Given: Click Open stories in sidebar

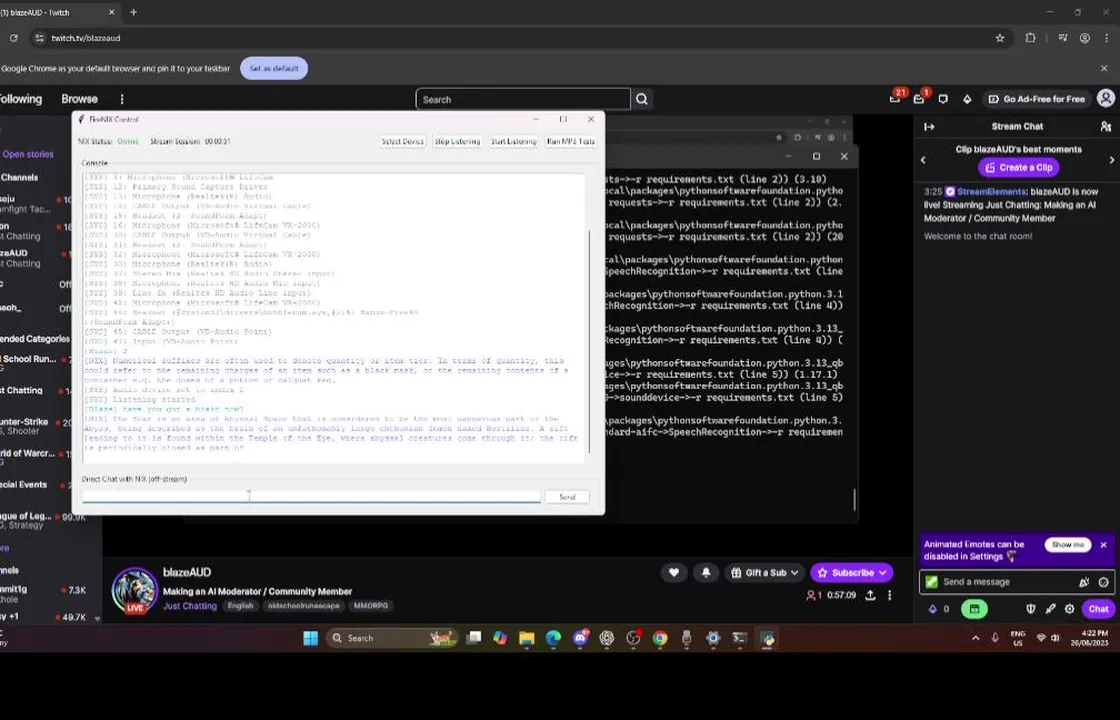Looking at the screenshot, I should 28,154.
